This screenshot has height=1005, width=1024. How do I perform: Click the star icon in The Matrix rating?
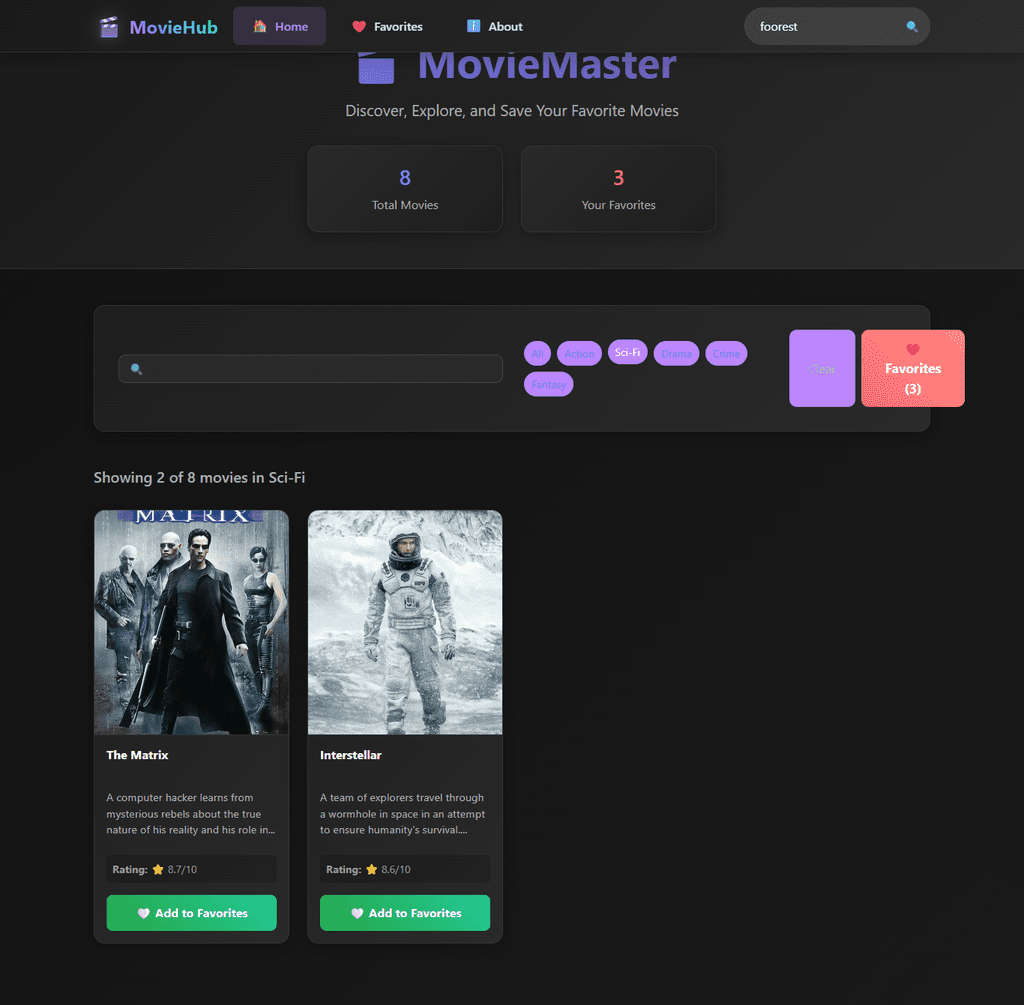pos(158,869)
